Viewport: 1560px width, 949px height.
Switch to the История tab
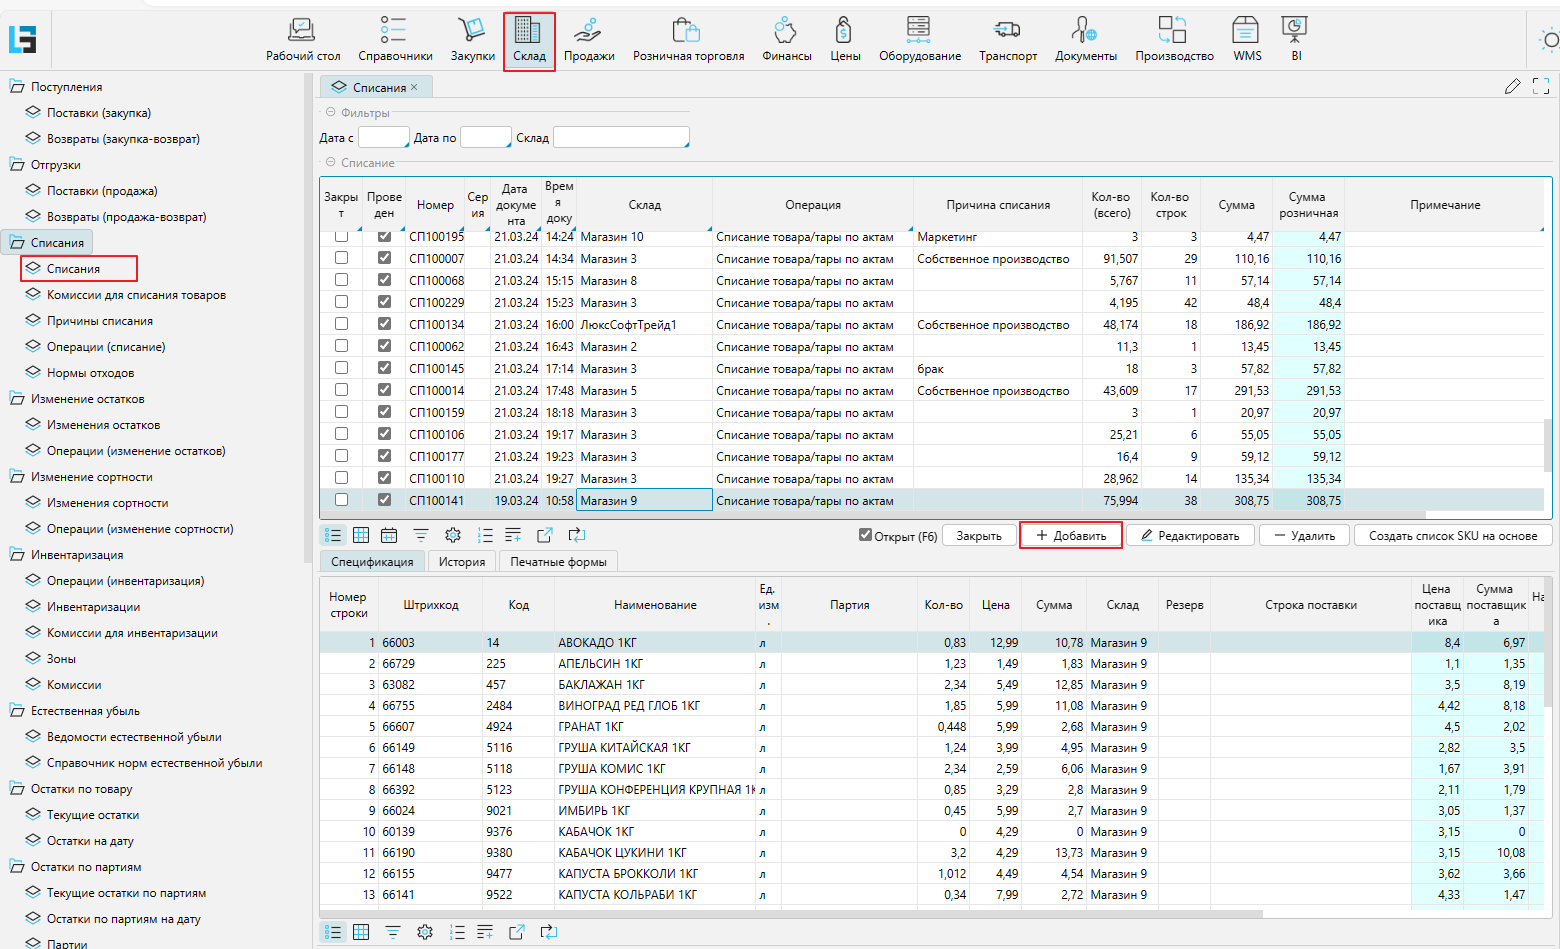[461, 562]
